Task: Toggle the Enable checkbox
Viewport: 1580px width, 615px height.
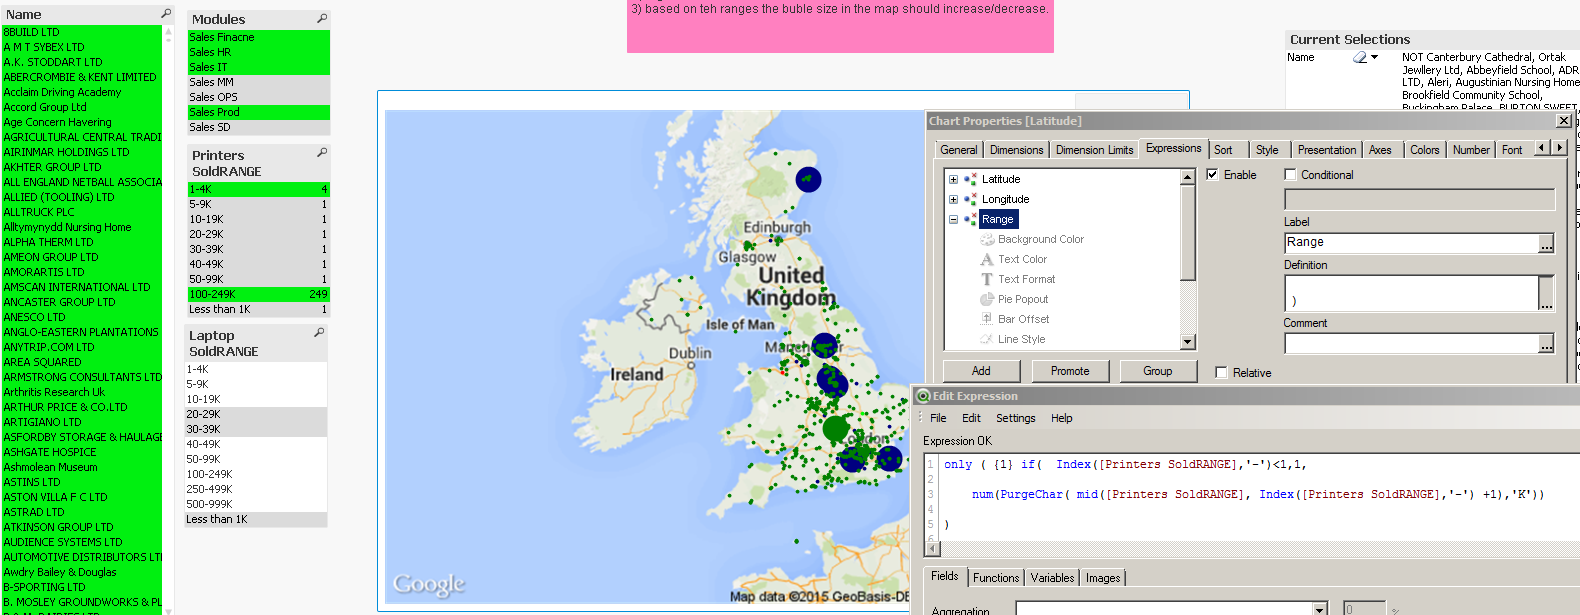Action: click(x=1212, y=174)
